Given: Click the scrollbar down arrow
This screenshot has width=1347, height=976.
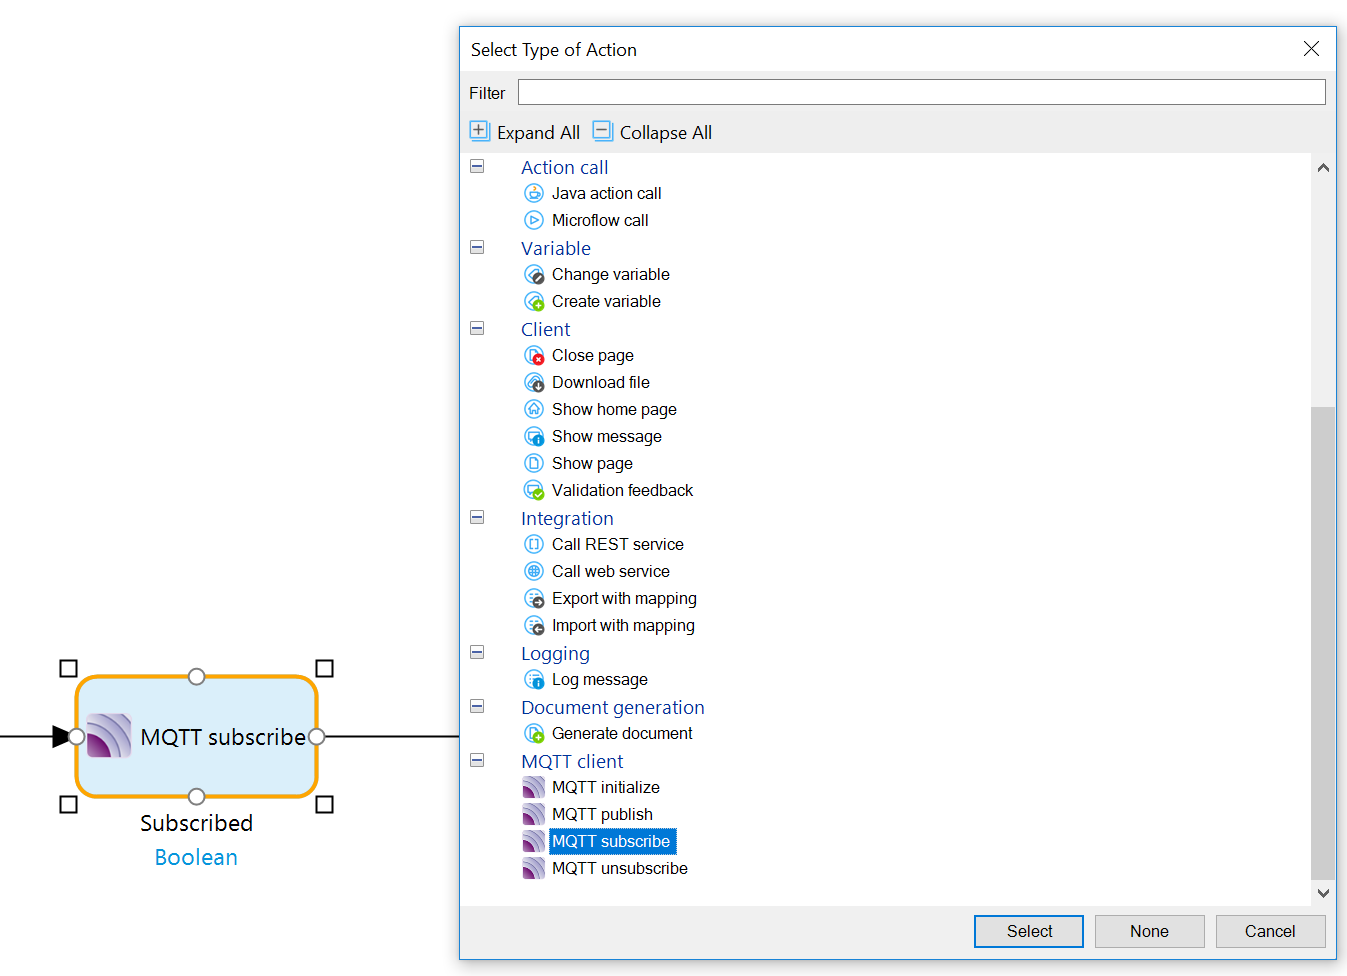Looking at the screenshot, I should tap(1323, 893).
